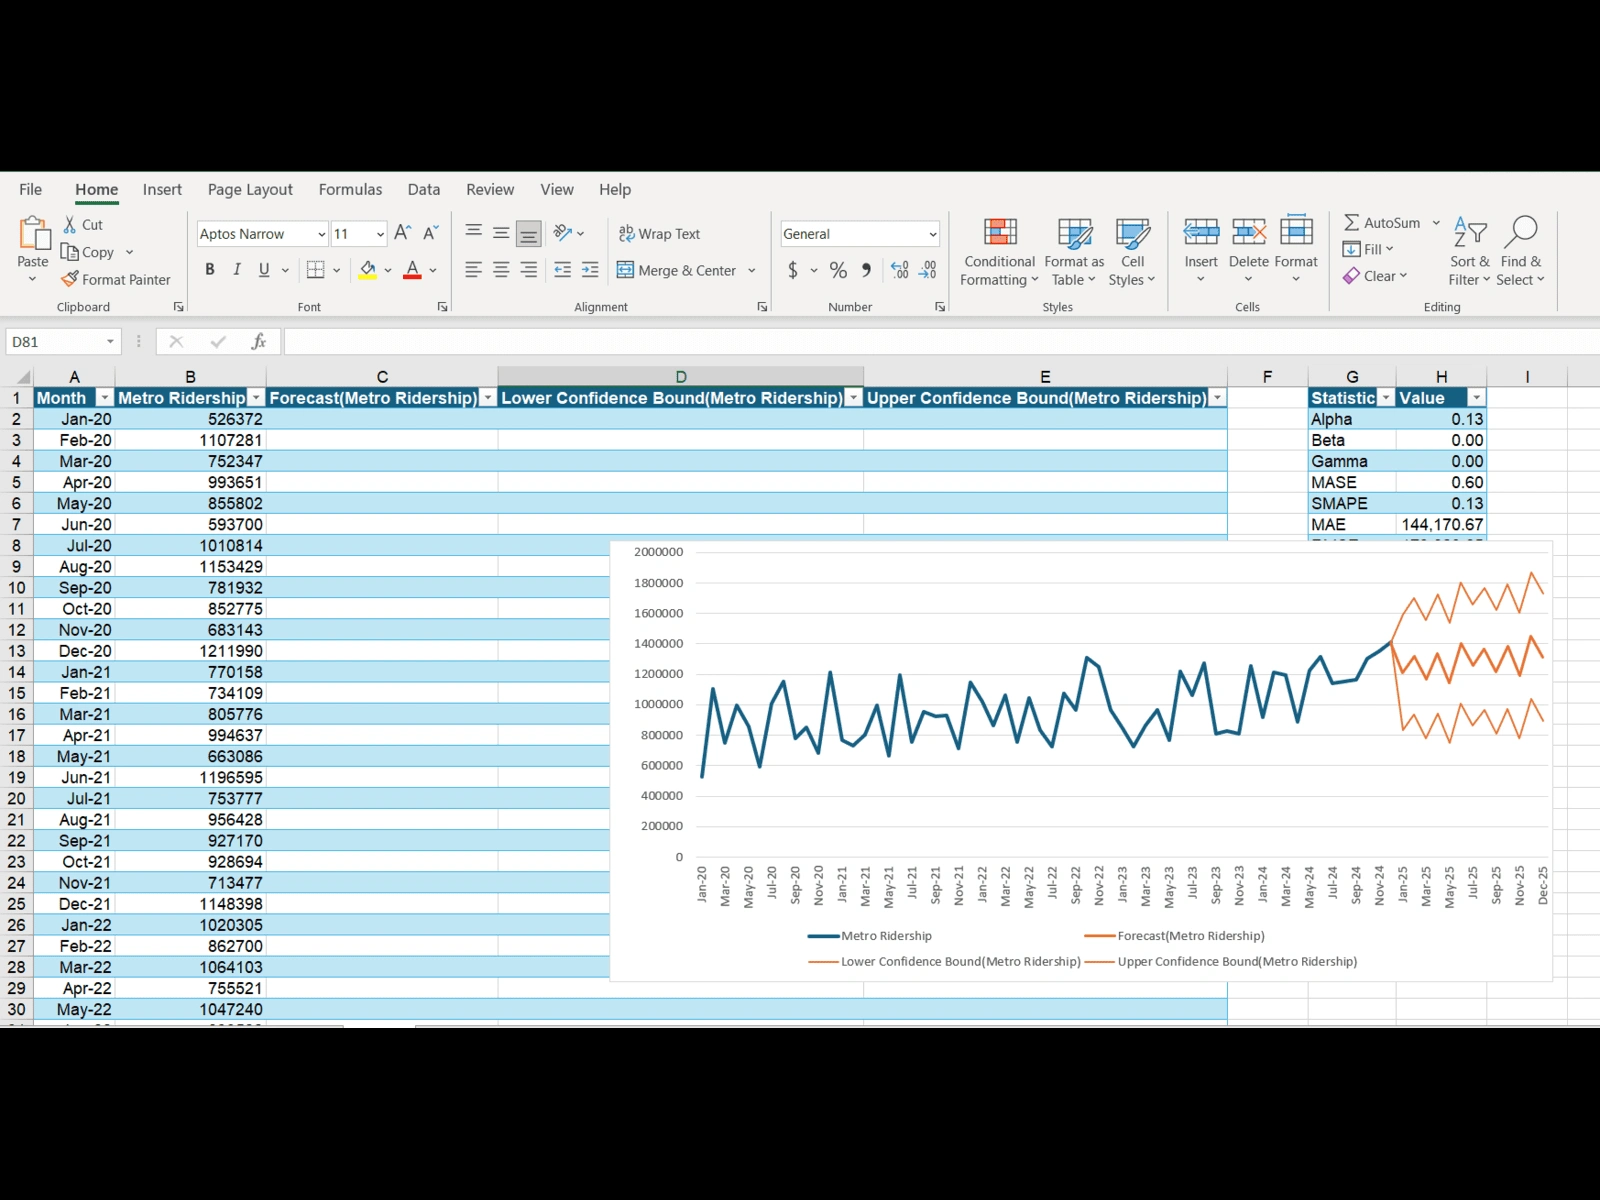Open Format as Table icon
Image resolution: width=1600 pixels, height=1200 pixels.
point(1075,232)
